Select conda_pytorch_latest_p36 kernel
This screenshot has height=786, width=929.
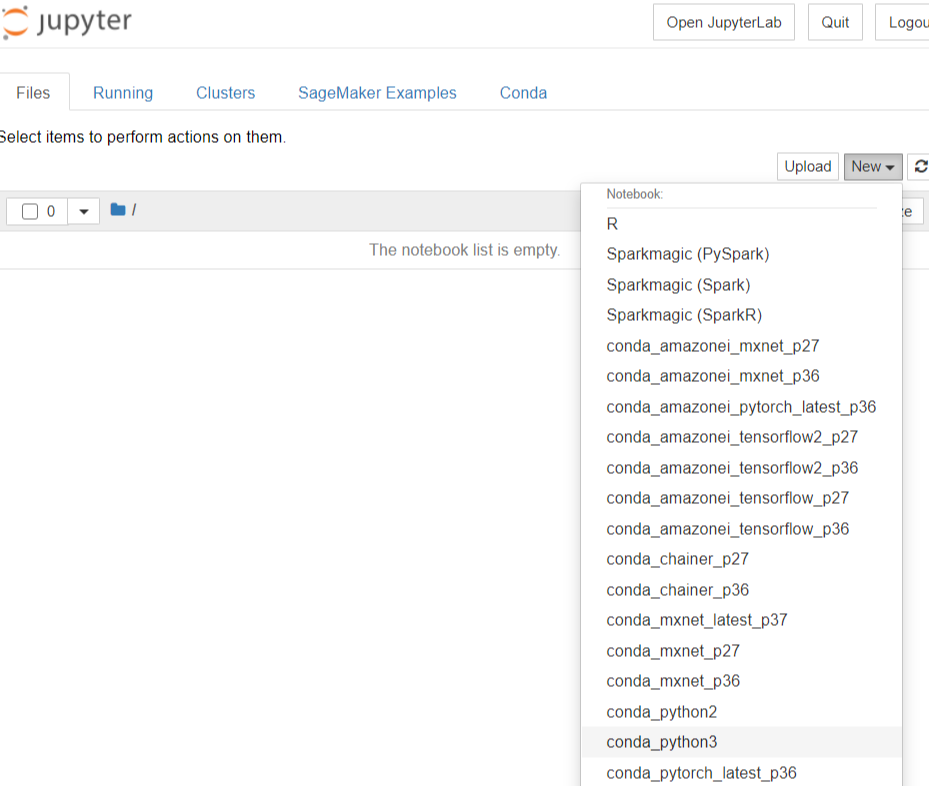click(x=741, y=772)
